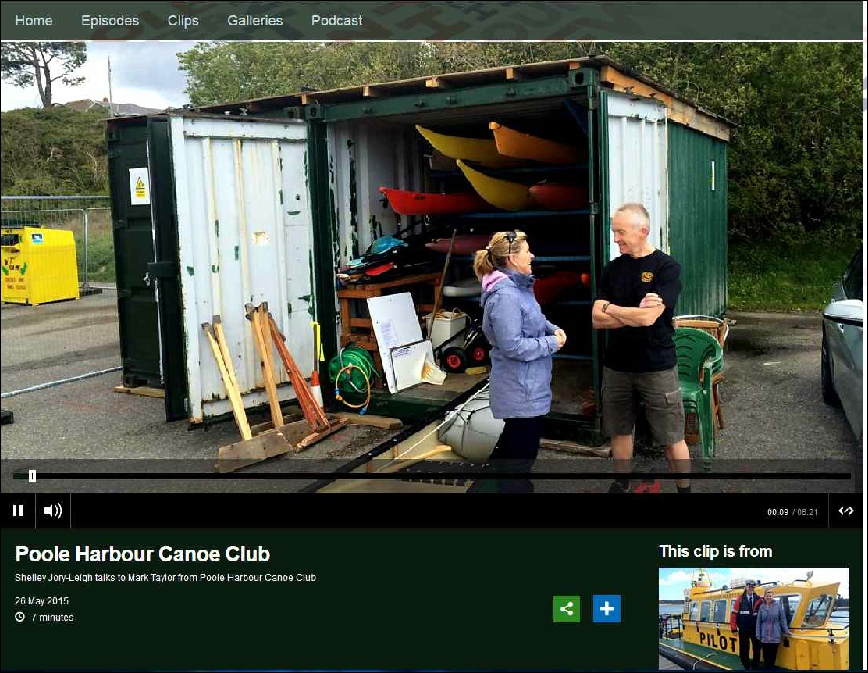
Task: Switch to the Clips tab
Action: click(x=183, y=20)
